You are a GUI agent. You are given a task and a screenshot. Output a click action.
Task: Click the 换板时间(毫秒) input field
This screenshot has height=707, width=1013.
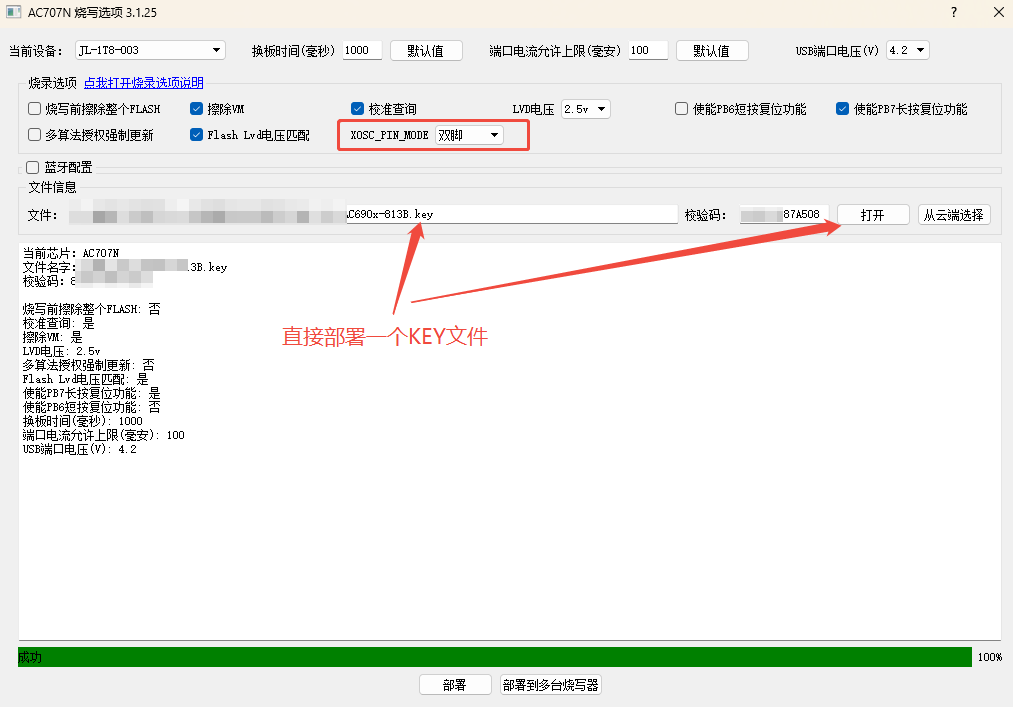(362, 50)
